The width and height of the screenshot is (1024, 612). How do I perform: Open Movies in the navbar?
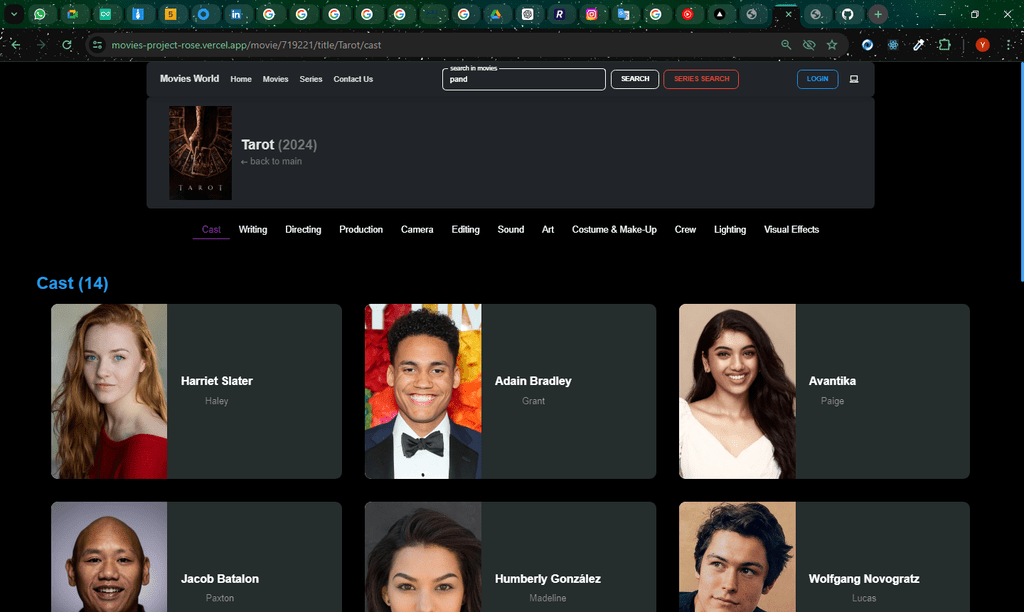(276, 79)
